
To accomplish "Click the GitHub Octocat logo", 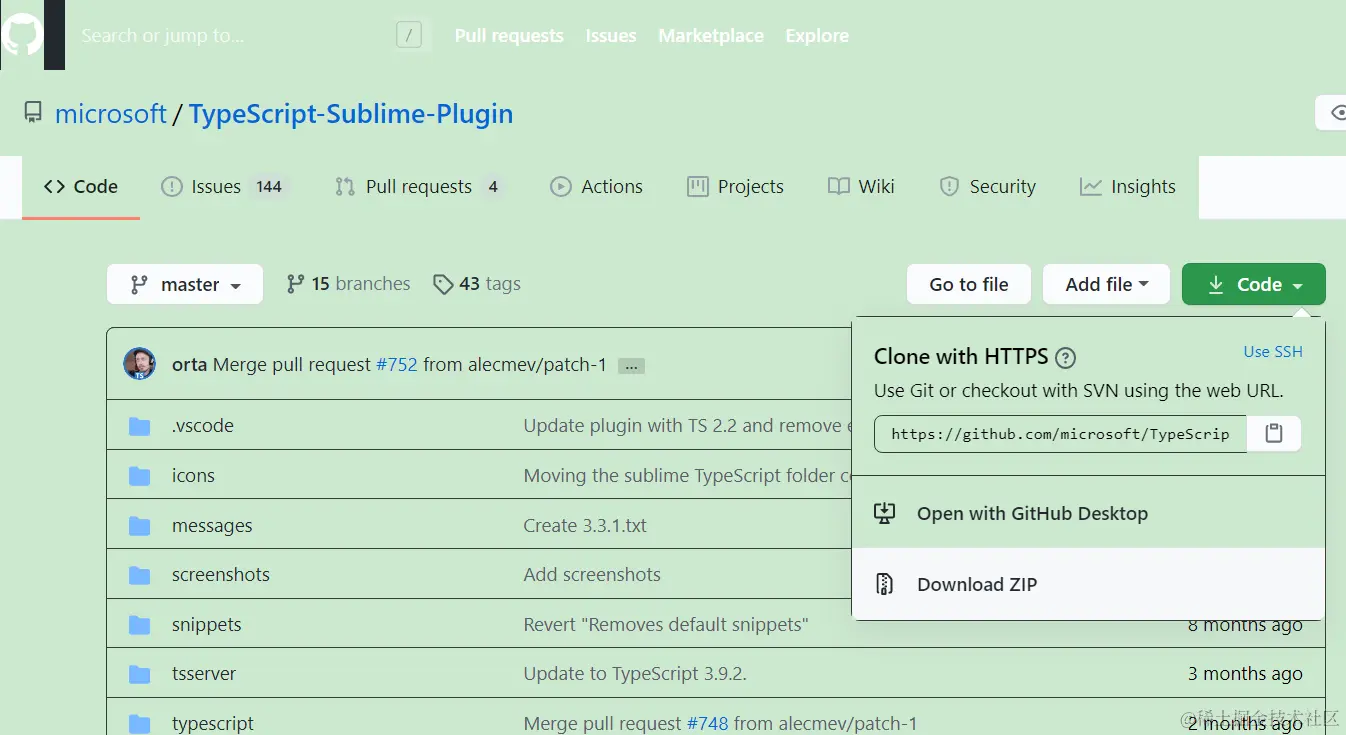I will coord(22,36).
